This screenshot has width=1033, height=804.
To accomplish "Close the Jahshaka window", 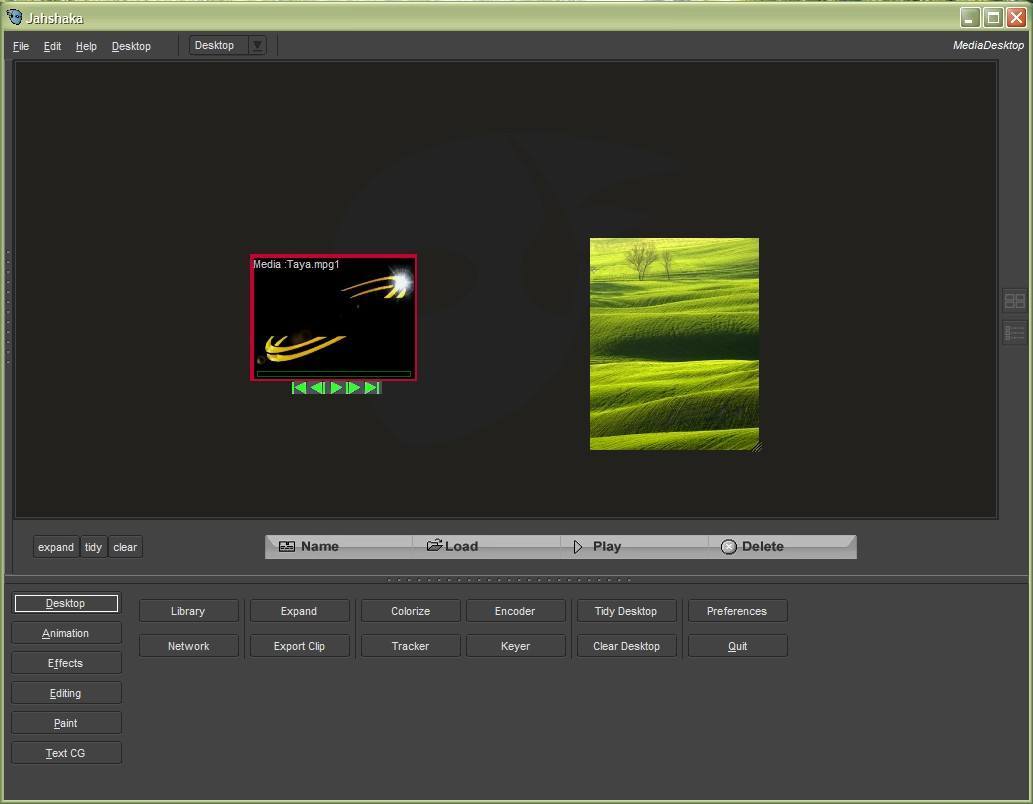I will tap(1017, 18).
